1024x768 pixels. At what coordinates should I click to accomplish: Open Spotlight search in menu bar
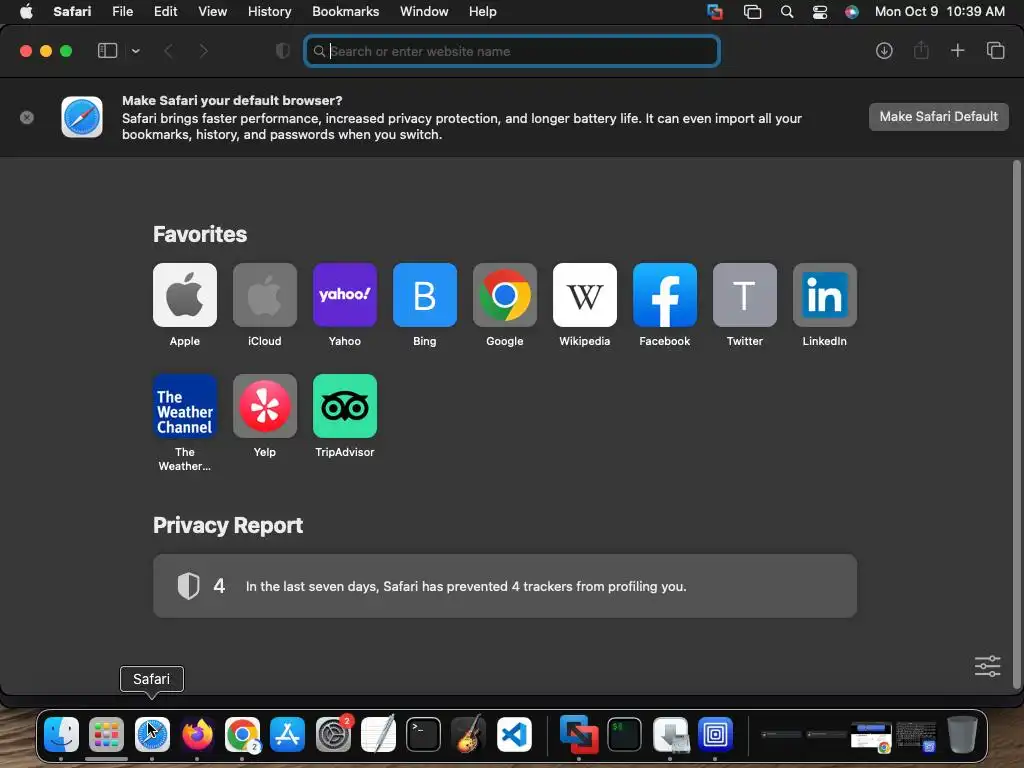coord(787,11)
